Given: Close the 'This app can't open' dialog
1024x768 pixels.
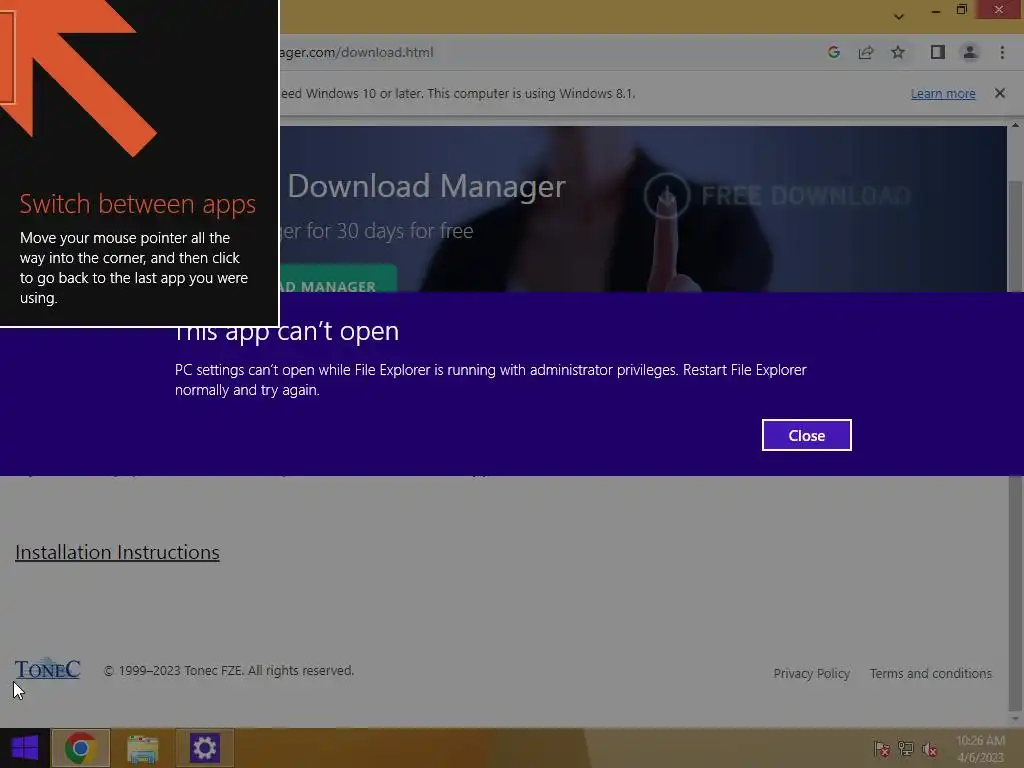Looking at the screenshot, I should 807,435.
